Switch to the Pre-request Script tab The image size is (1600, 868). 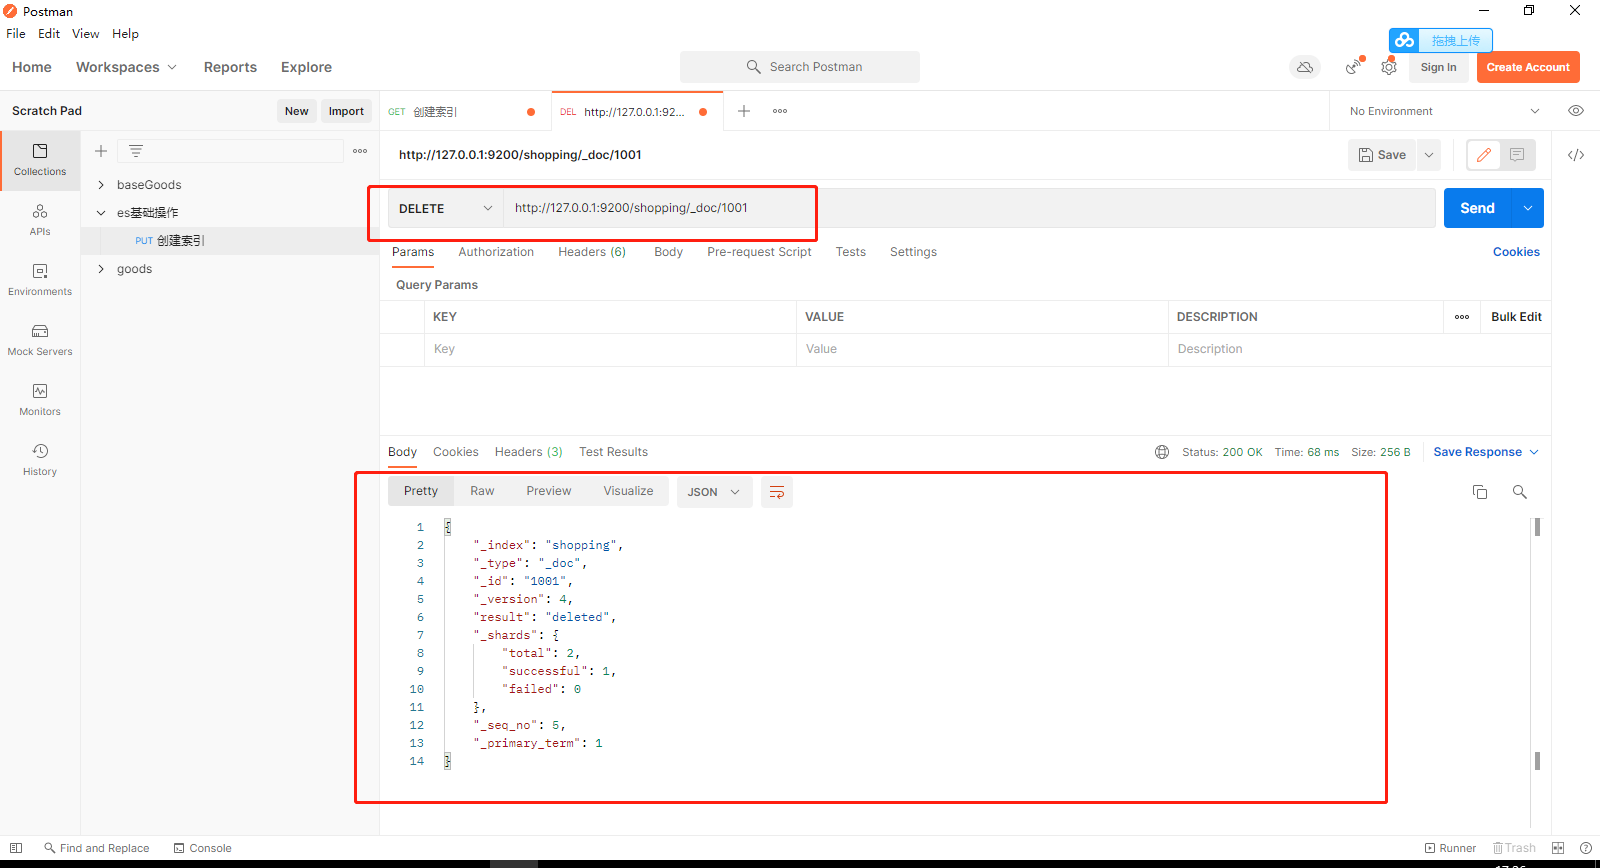pos(759,252)
